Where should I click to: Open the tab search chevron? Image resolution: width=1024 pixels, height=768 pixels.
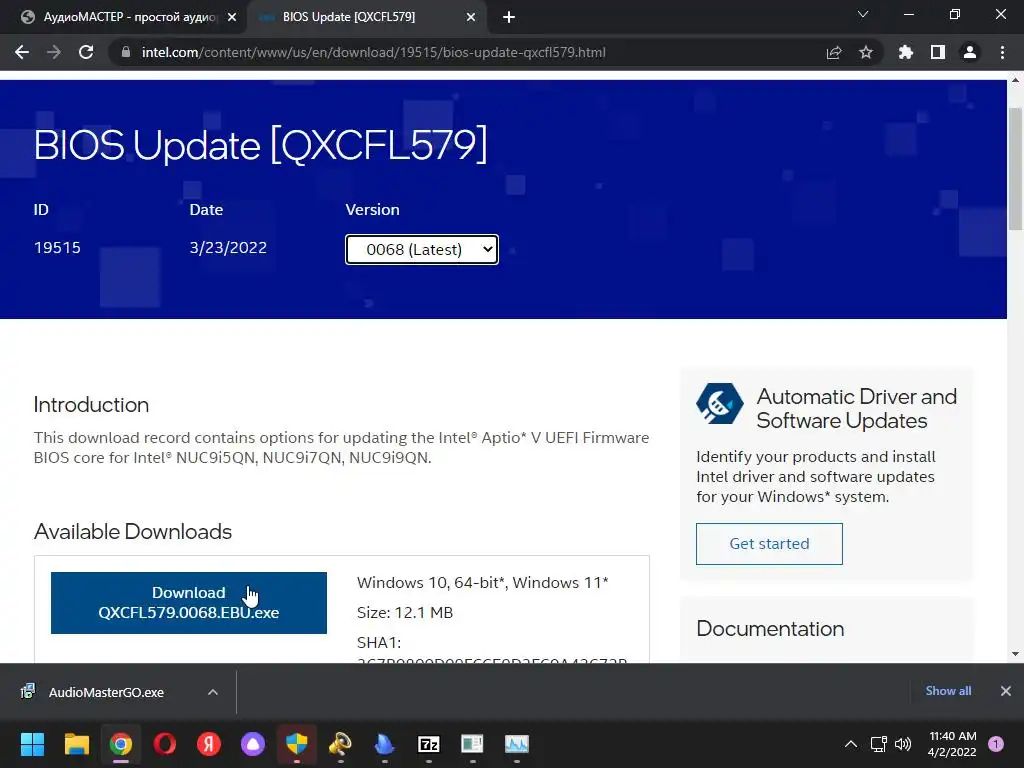(863, 14)
